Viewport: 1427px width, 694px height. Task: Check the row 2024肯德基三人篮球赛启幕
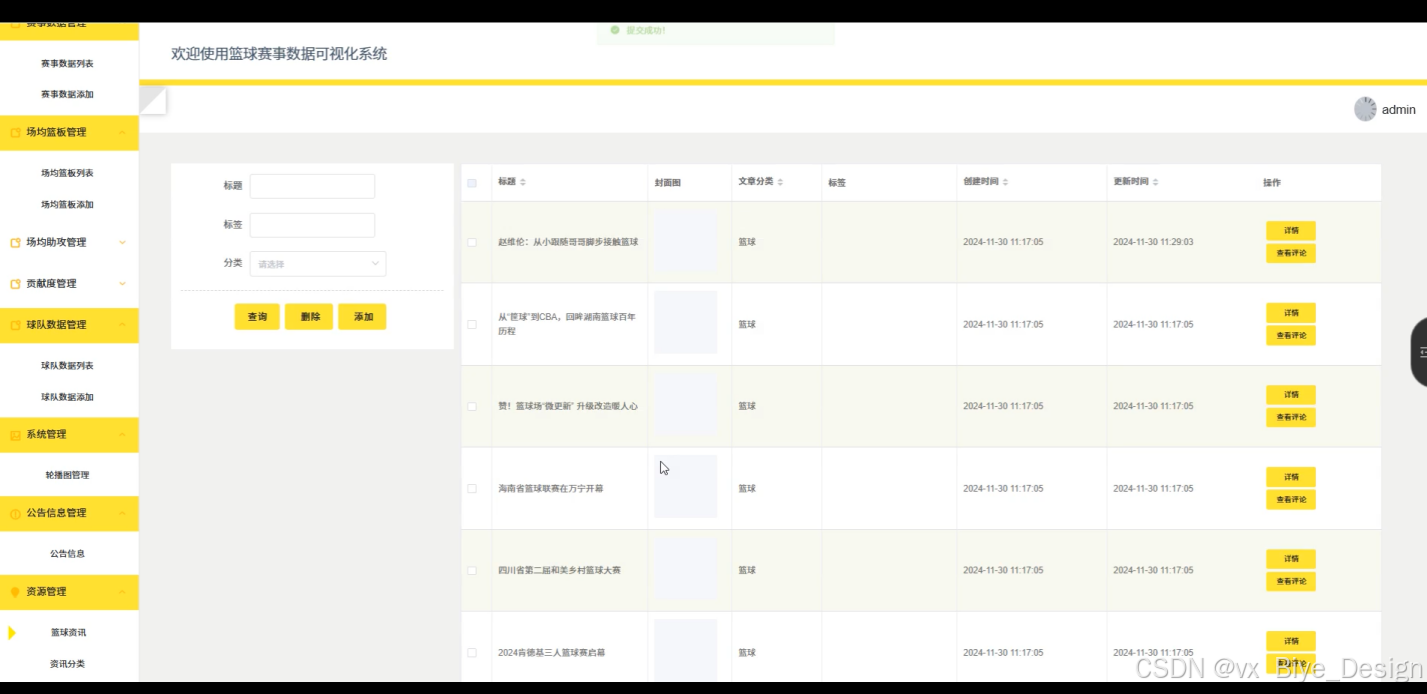[x=472, y=652]
